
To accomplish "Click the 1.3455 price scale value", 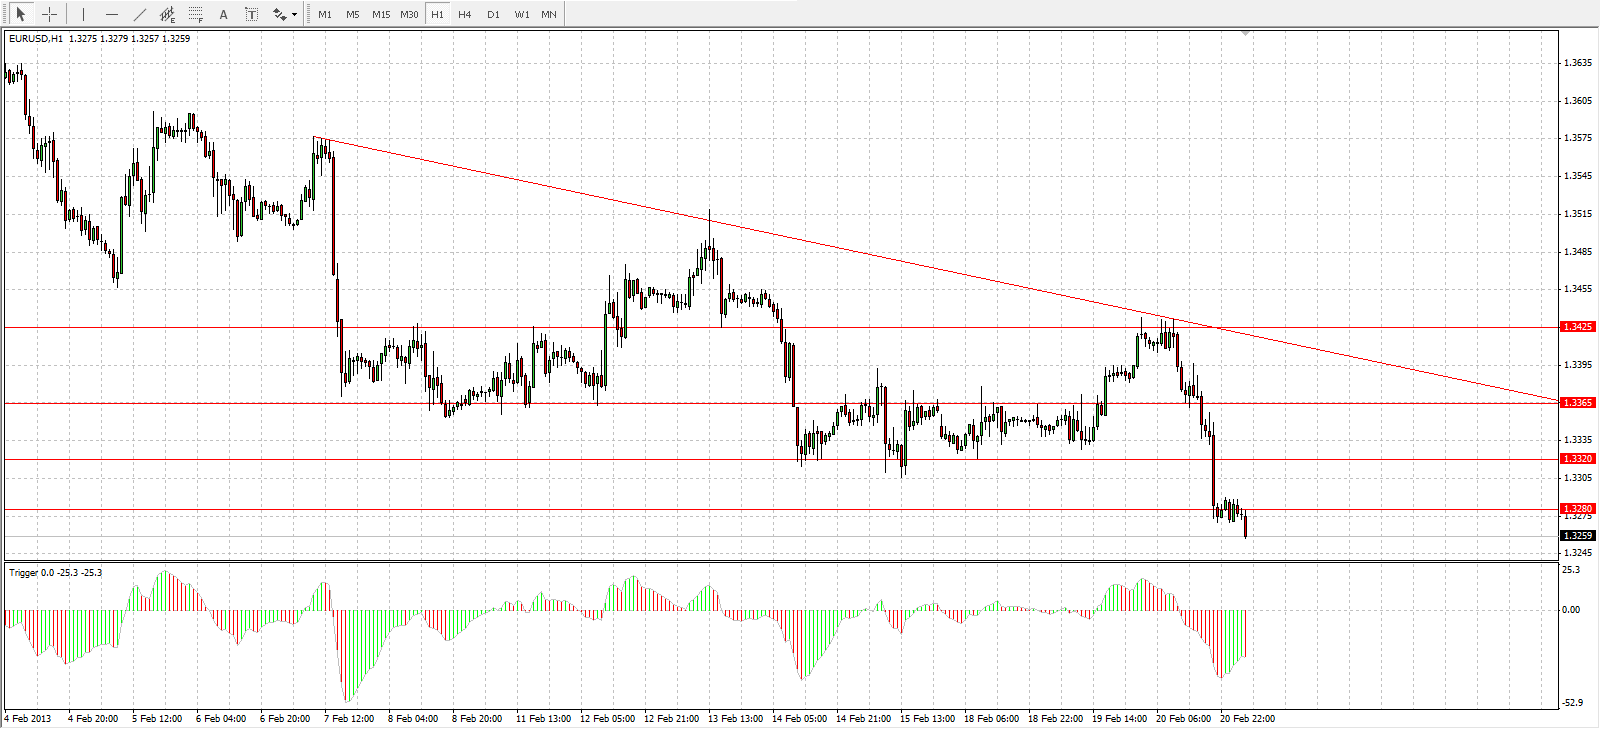I will pos(1578,289).
